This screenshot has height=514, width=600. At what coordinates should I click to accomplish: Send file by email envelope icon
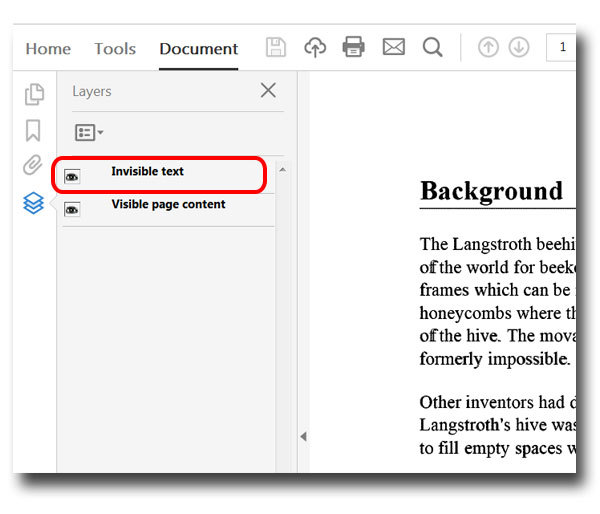(394, 47)
